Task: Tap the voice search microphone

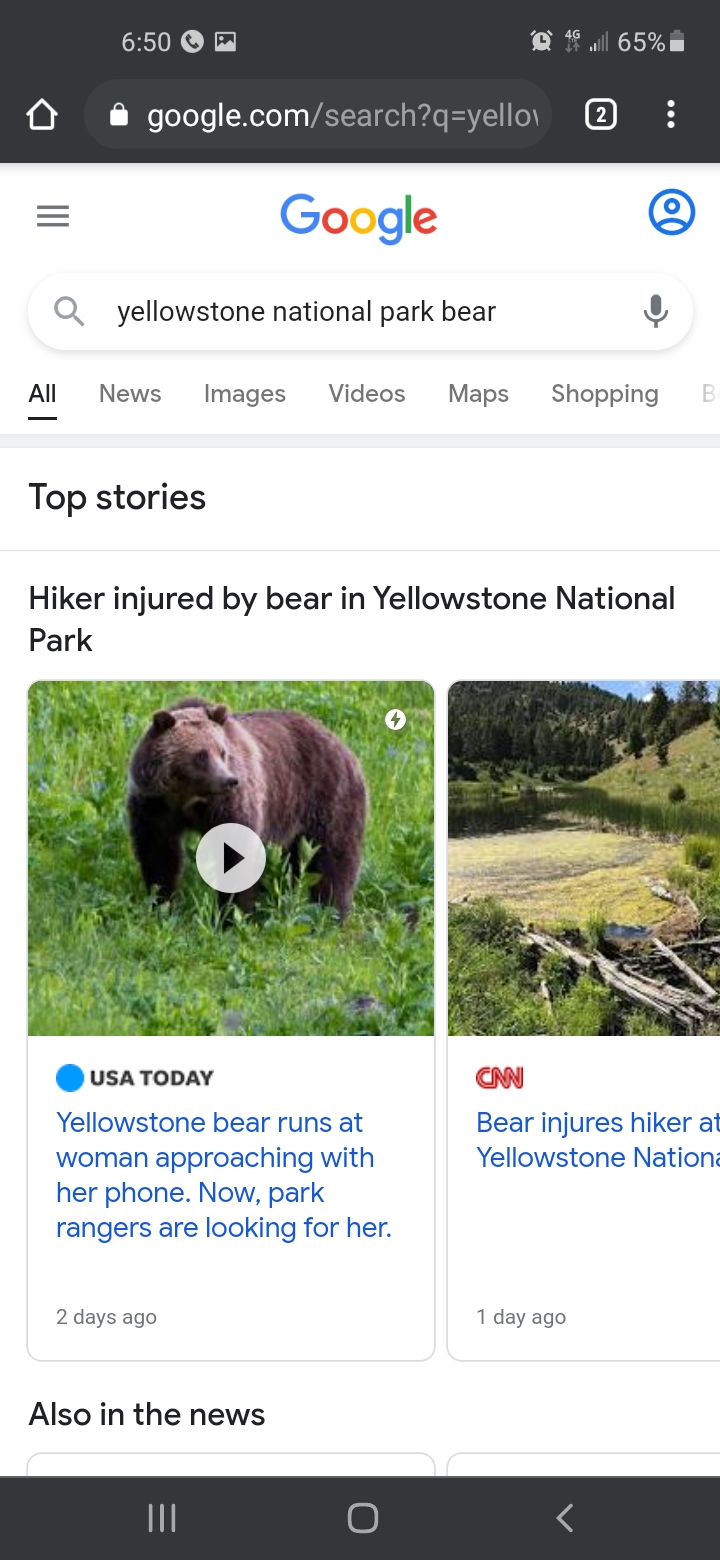Action: coord(656,312)
